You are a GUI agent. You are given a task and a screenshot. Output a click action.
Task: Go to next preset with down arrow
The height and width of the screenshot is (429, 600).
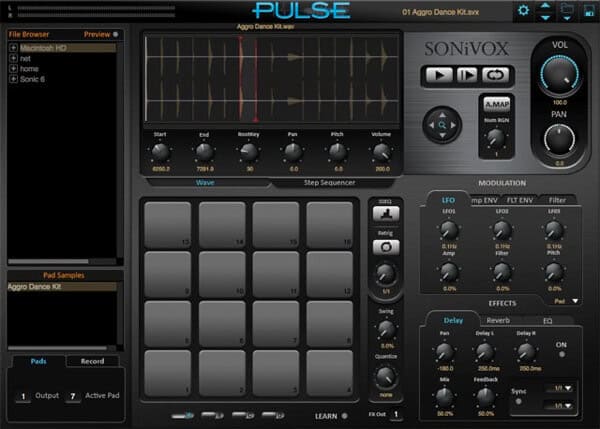tap(545, 18)
